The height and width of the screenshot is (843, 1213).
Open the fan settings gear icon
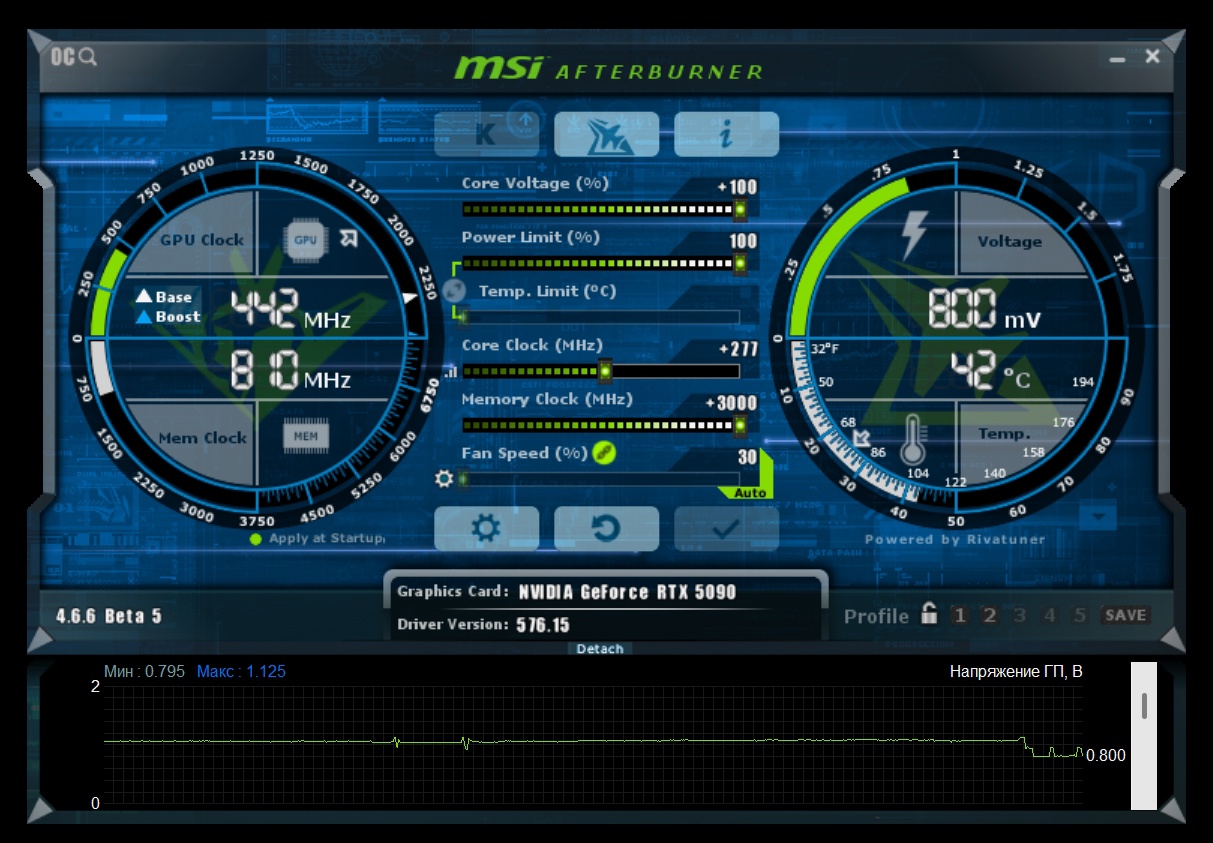[x=444, y=479]
